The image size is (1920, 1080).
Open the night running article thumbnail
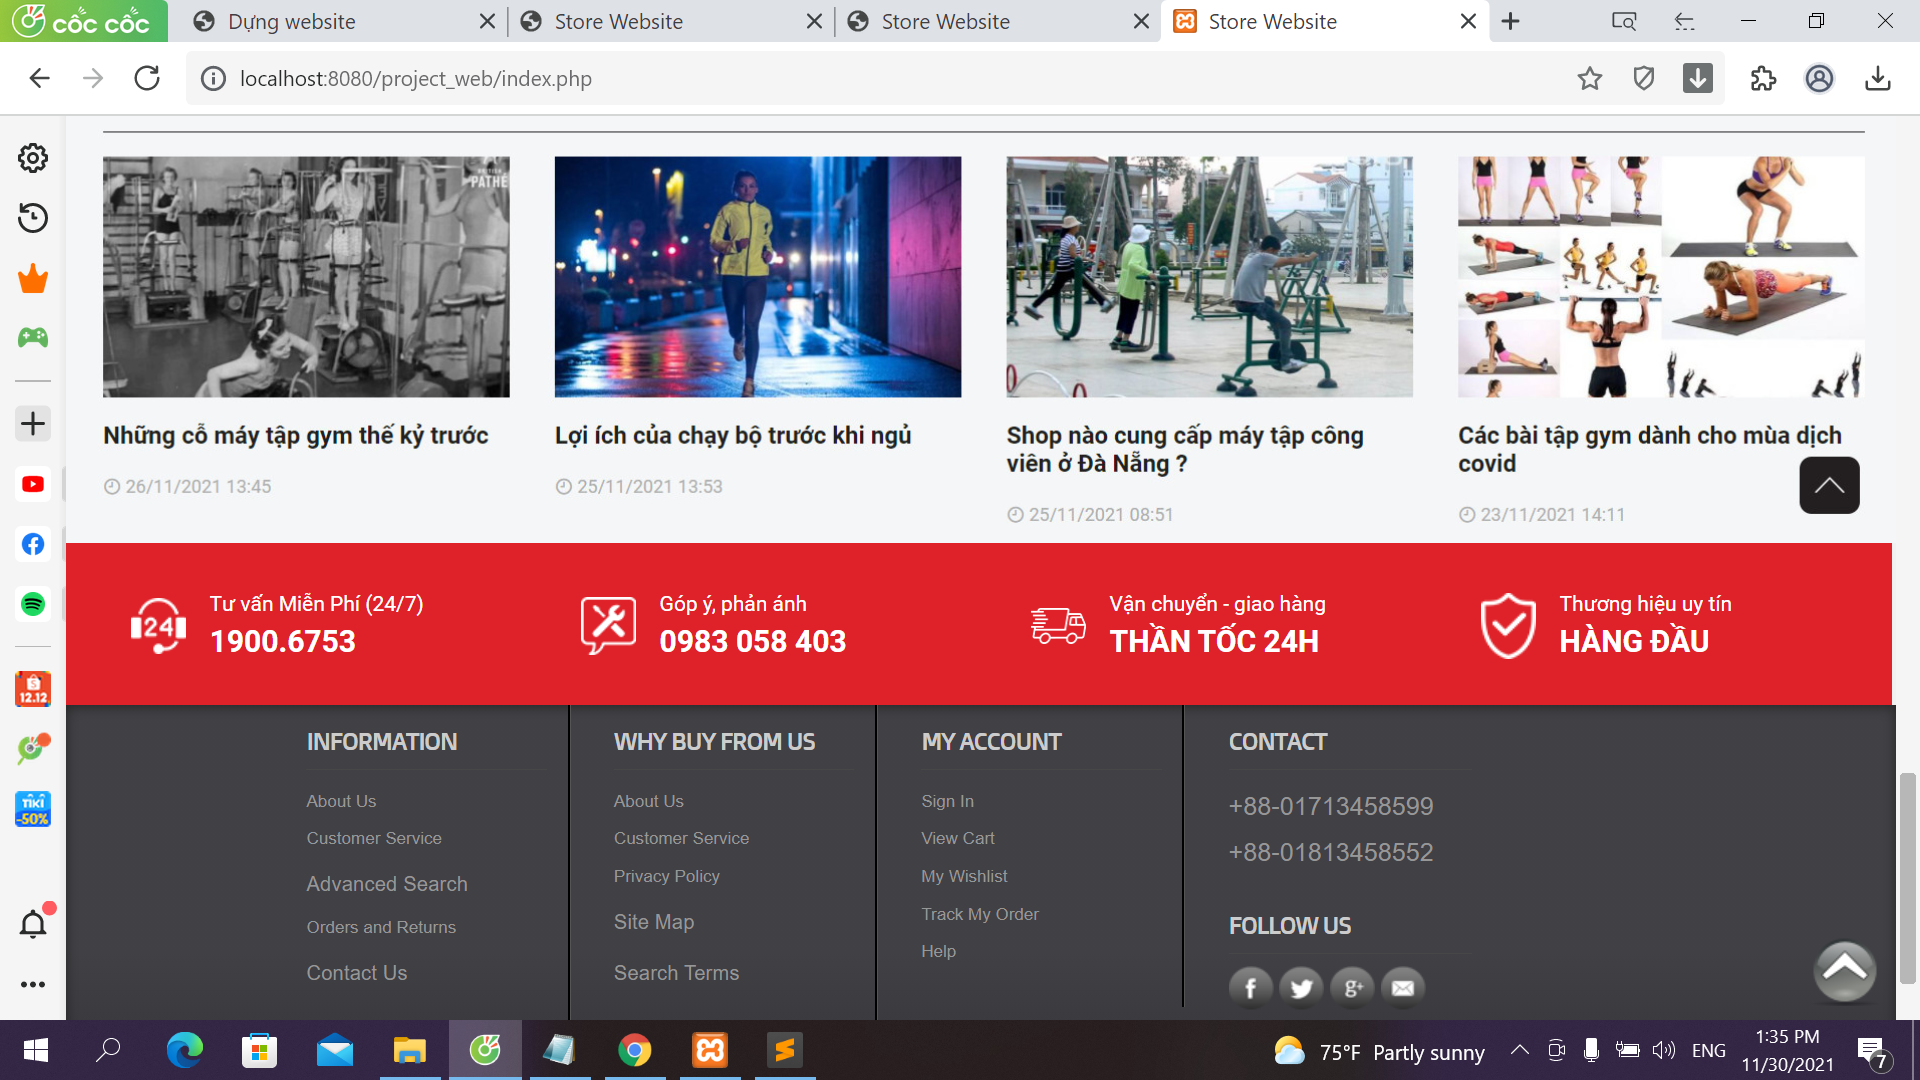757,277
